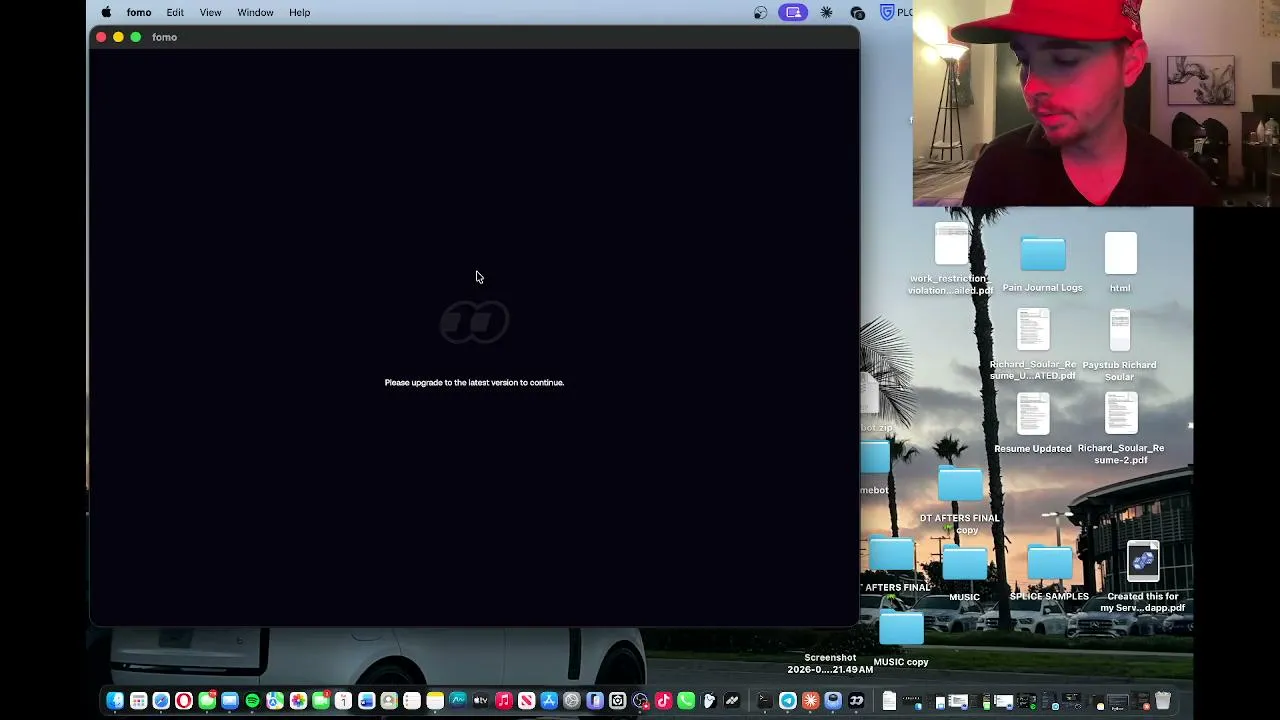Launch Telegram from the Dock
Viewport: 1280px width, 720px height.
point(788,701)
